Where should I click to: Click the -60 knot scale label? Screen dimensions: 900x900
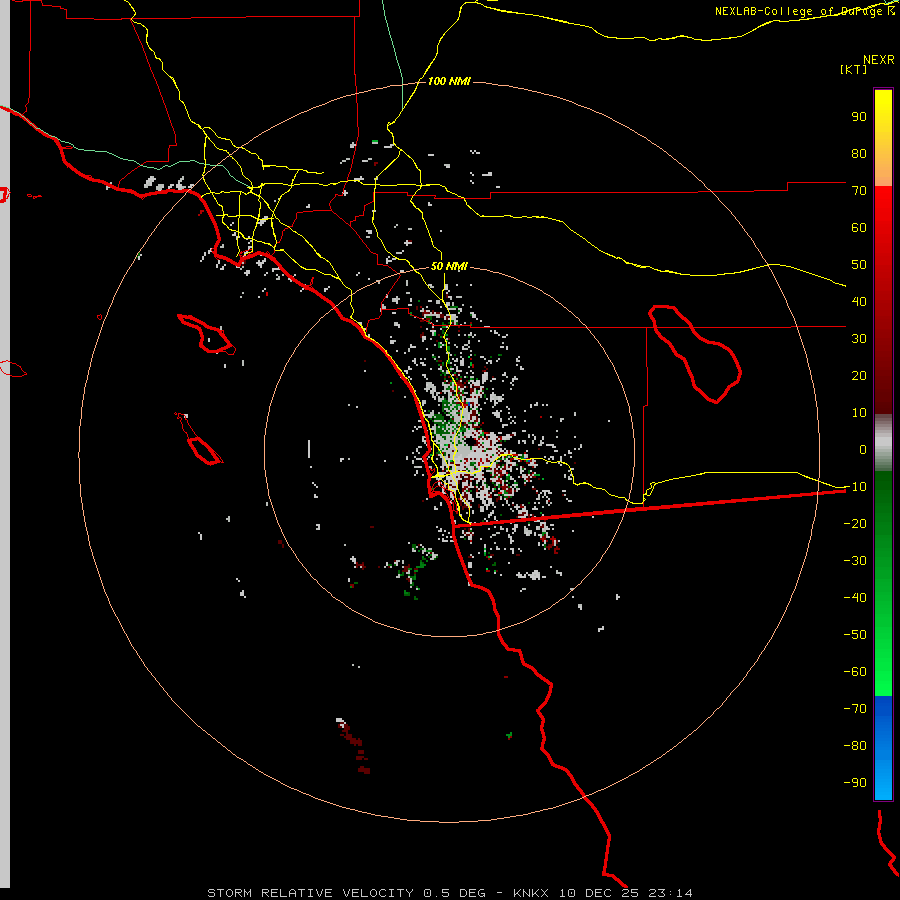click(855, 672)
